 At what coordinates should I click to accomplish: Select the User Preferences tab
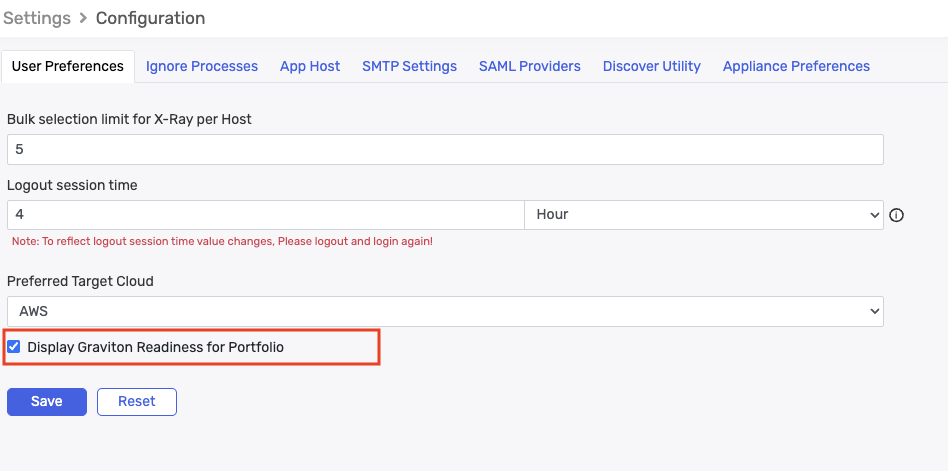[68, 66]
